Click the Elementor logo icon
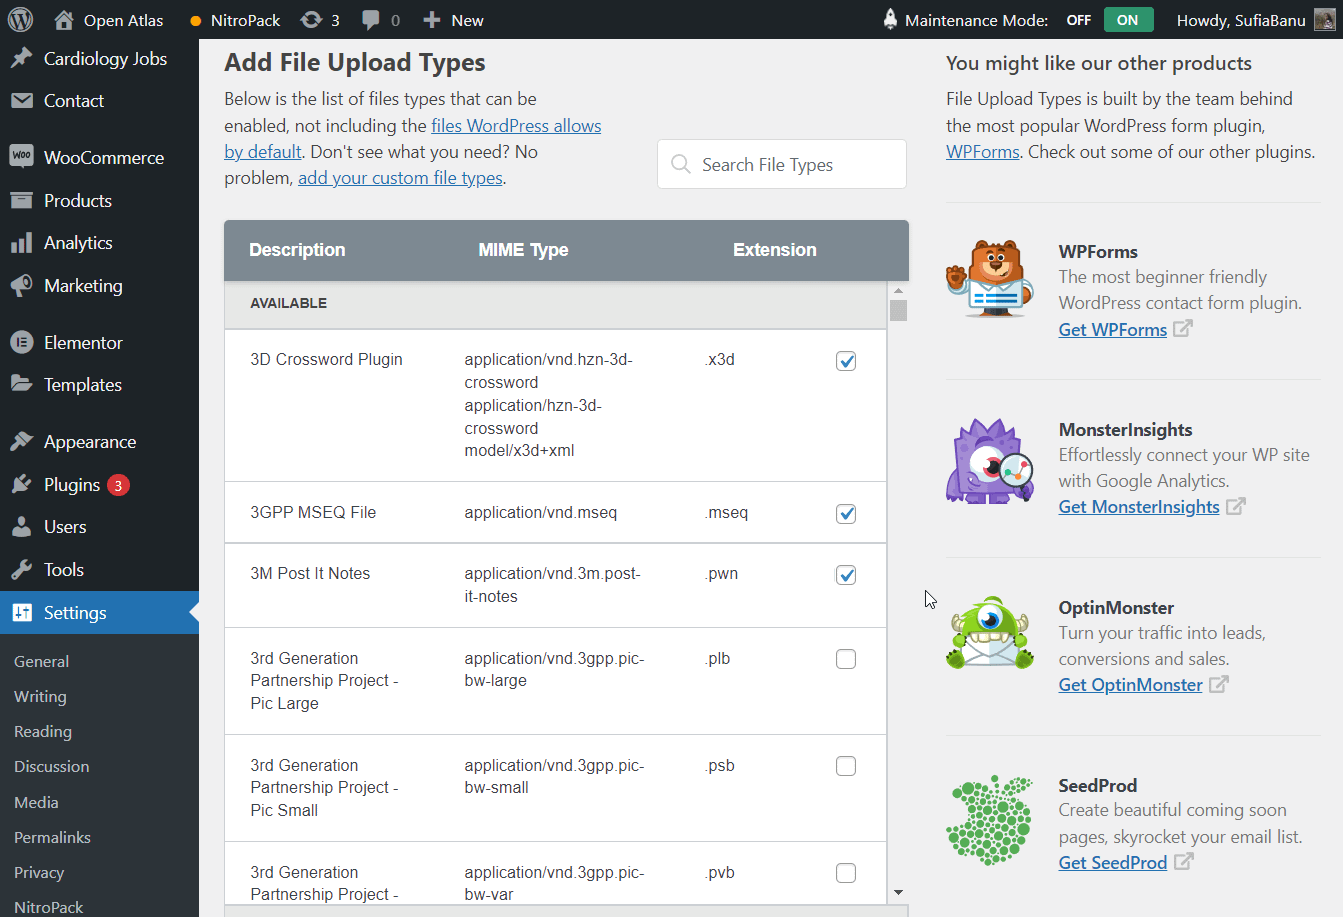 click(22, 342)
